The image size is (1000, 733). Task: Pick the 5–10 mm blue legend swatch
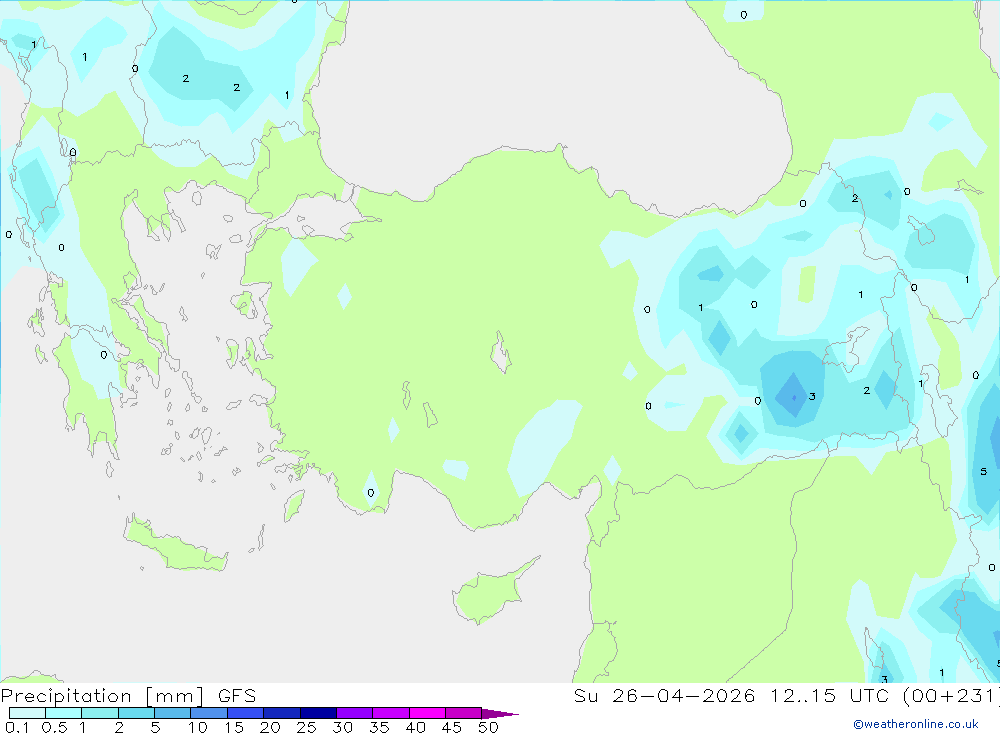(173, 713)
